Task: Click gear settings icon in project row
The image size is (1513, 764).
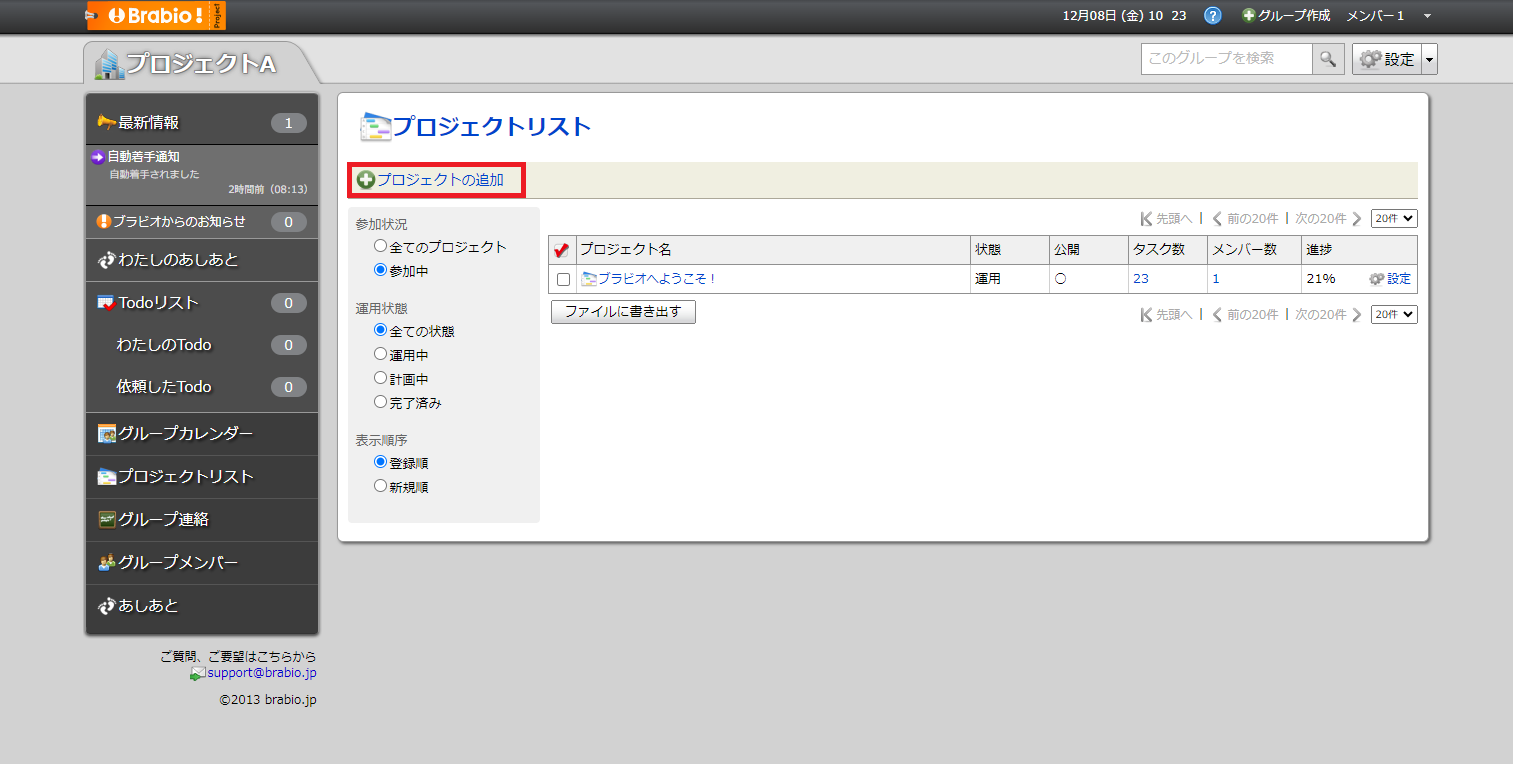Action: 1376,279
